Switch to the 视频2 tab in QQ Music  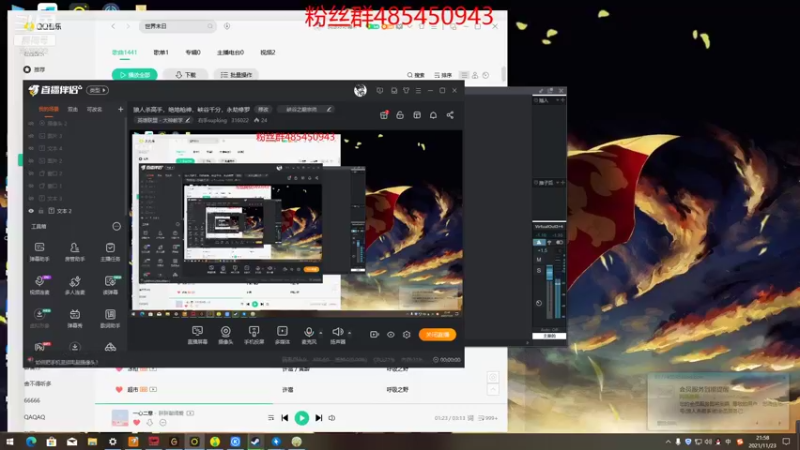pos(268,53)
